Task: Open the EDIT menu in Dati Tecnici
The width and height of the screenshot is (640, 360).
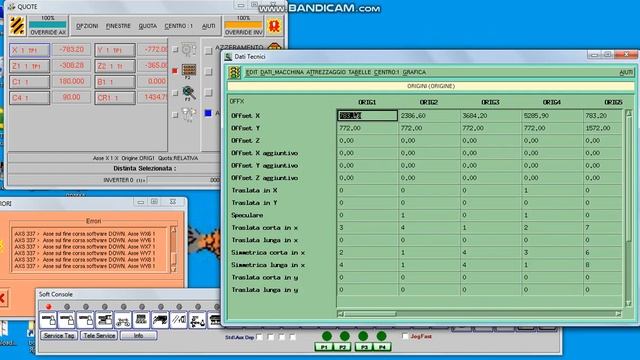Action: tap(251, 72)
